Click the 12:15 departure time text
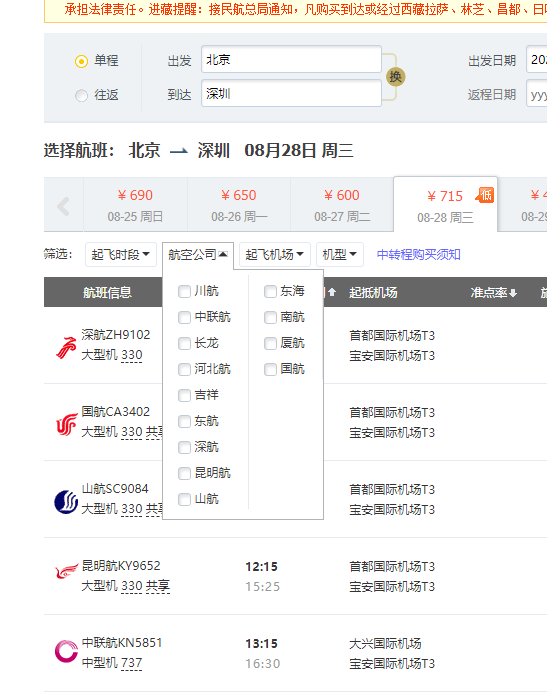The height and width of the screenshot is (694, 547). (x=262, y=567)
